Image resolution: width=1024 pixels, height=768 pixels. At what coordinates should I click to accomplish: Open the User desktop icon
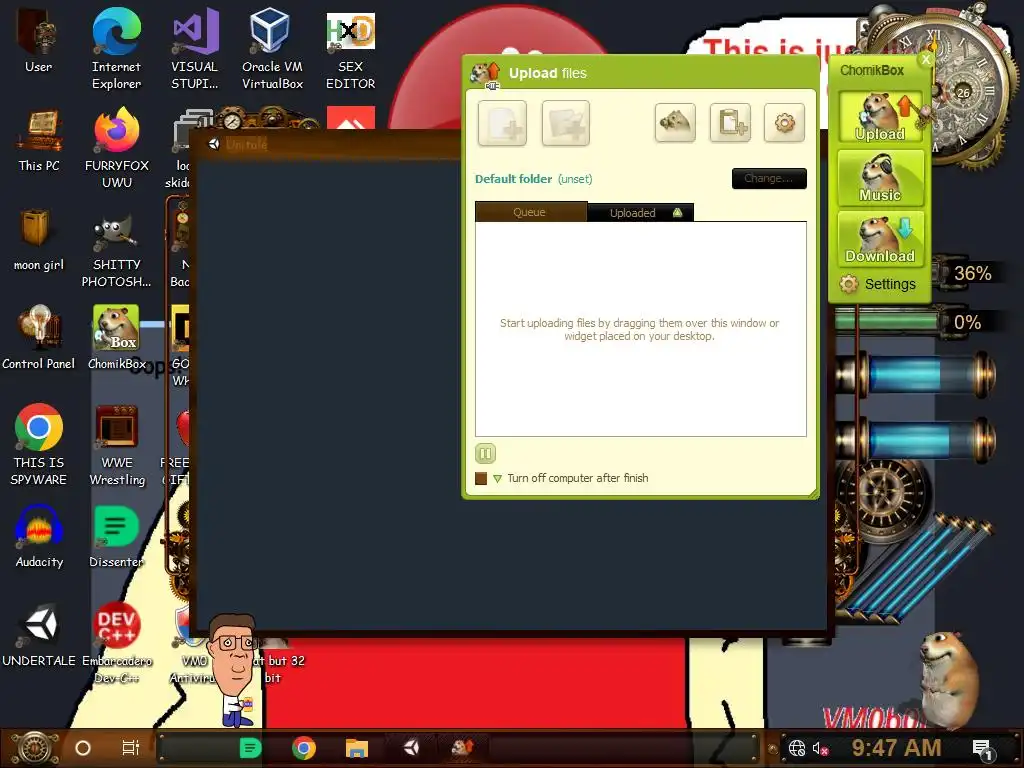click(x=39, y=40)
